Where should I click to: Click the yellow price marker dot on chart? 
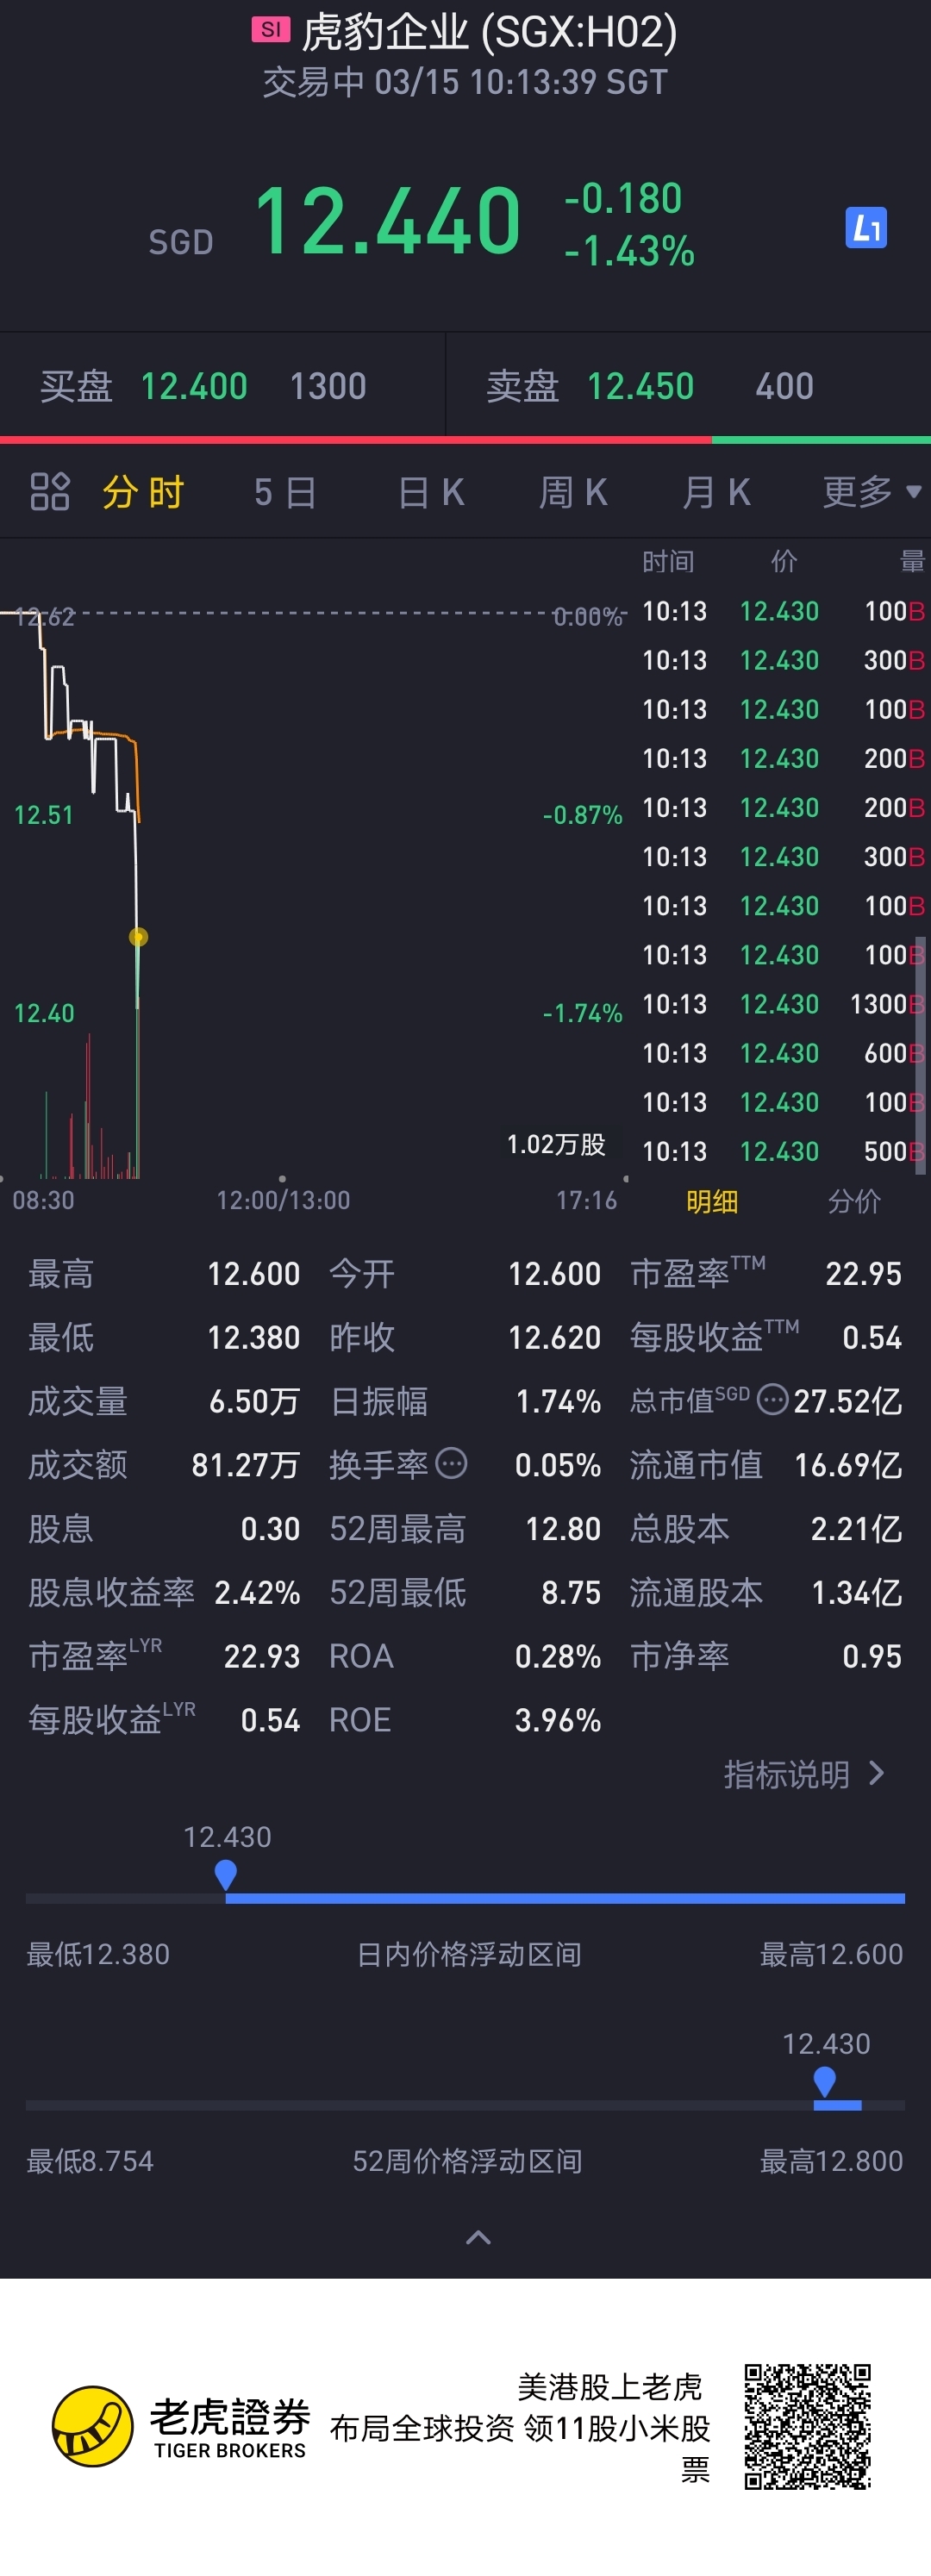coord(138,937)
